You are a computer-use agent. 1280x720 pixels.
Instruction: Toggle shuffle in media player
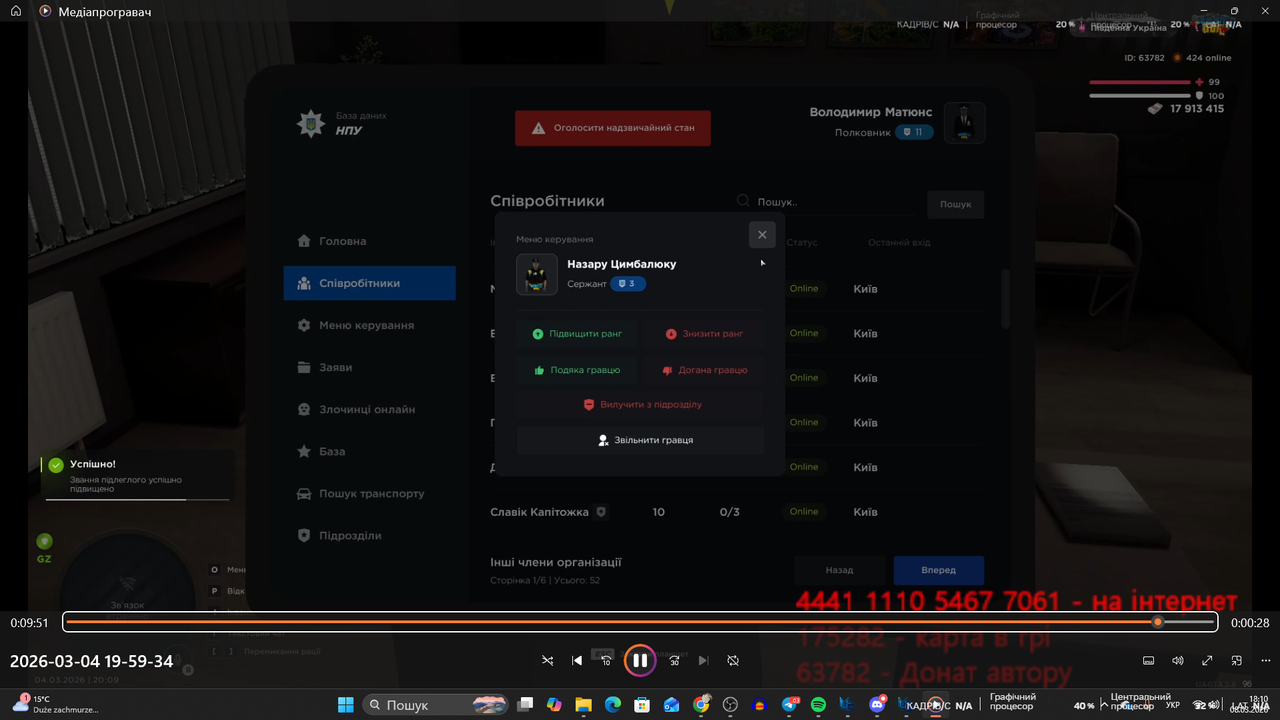point(547,660)
